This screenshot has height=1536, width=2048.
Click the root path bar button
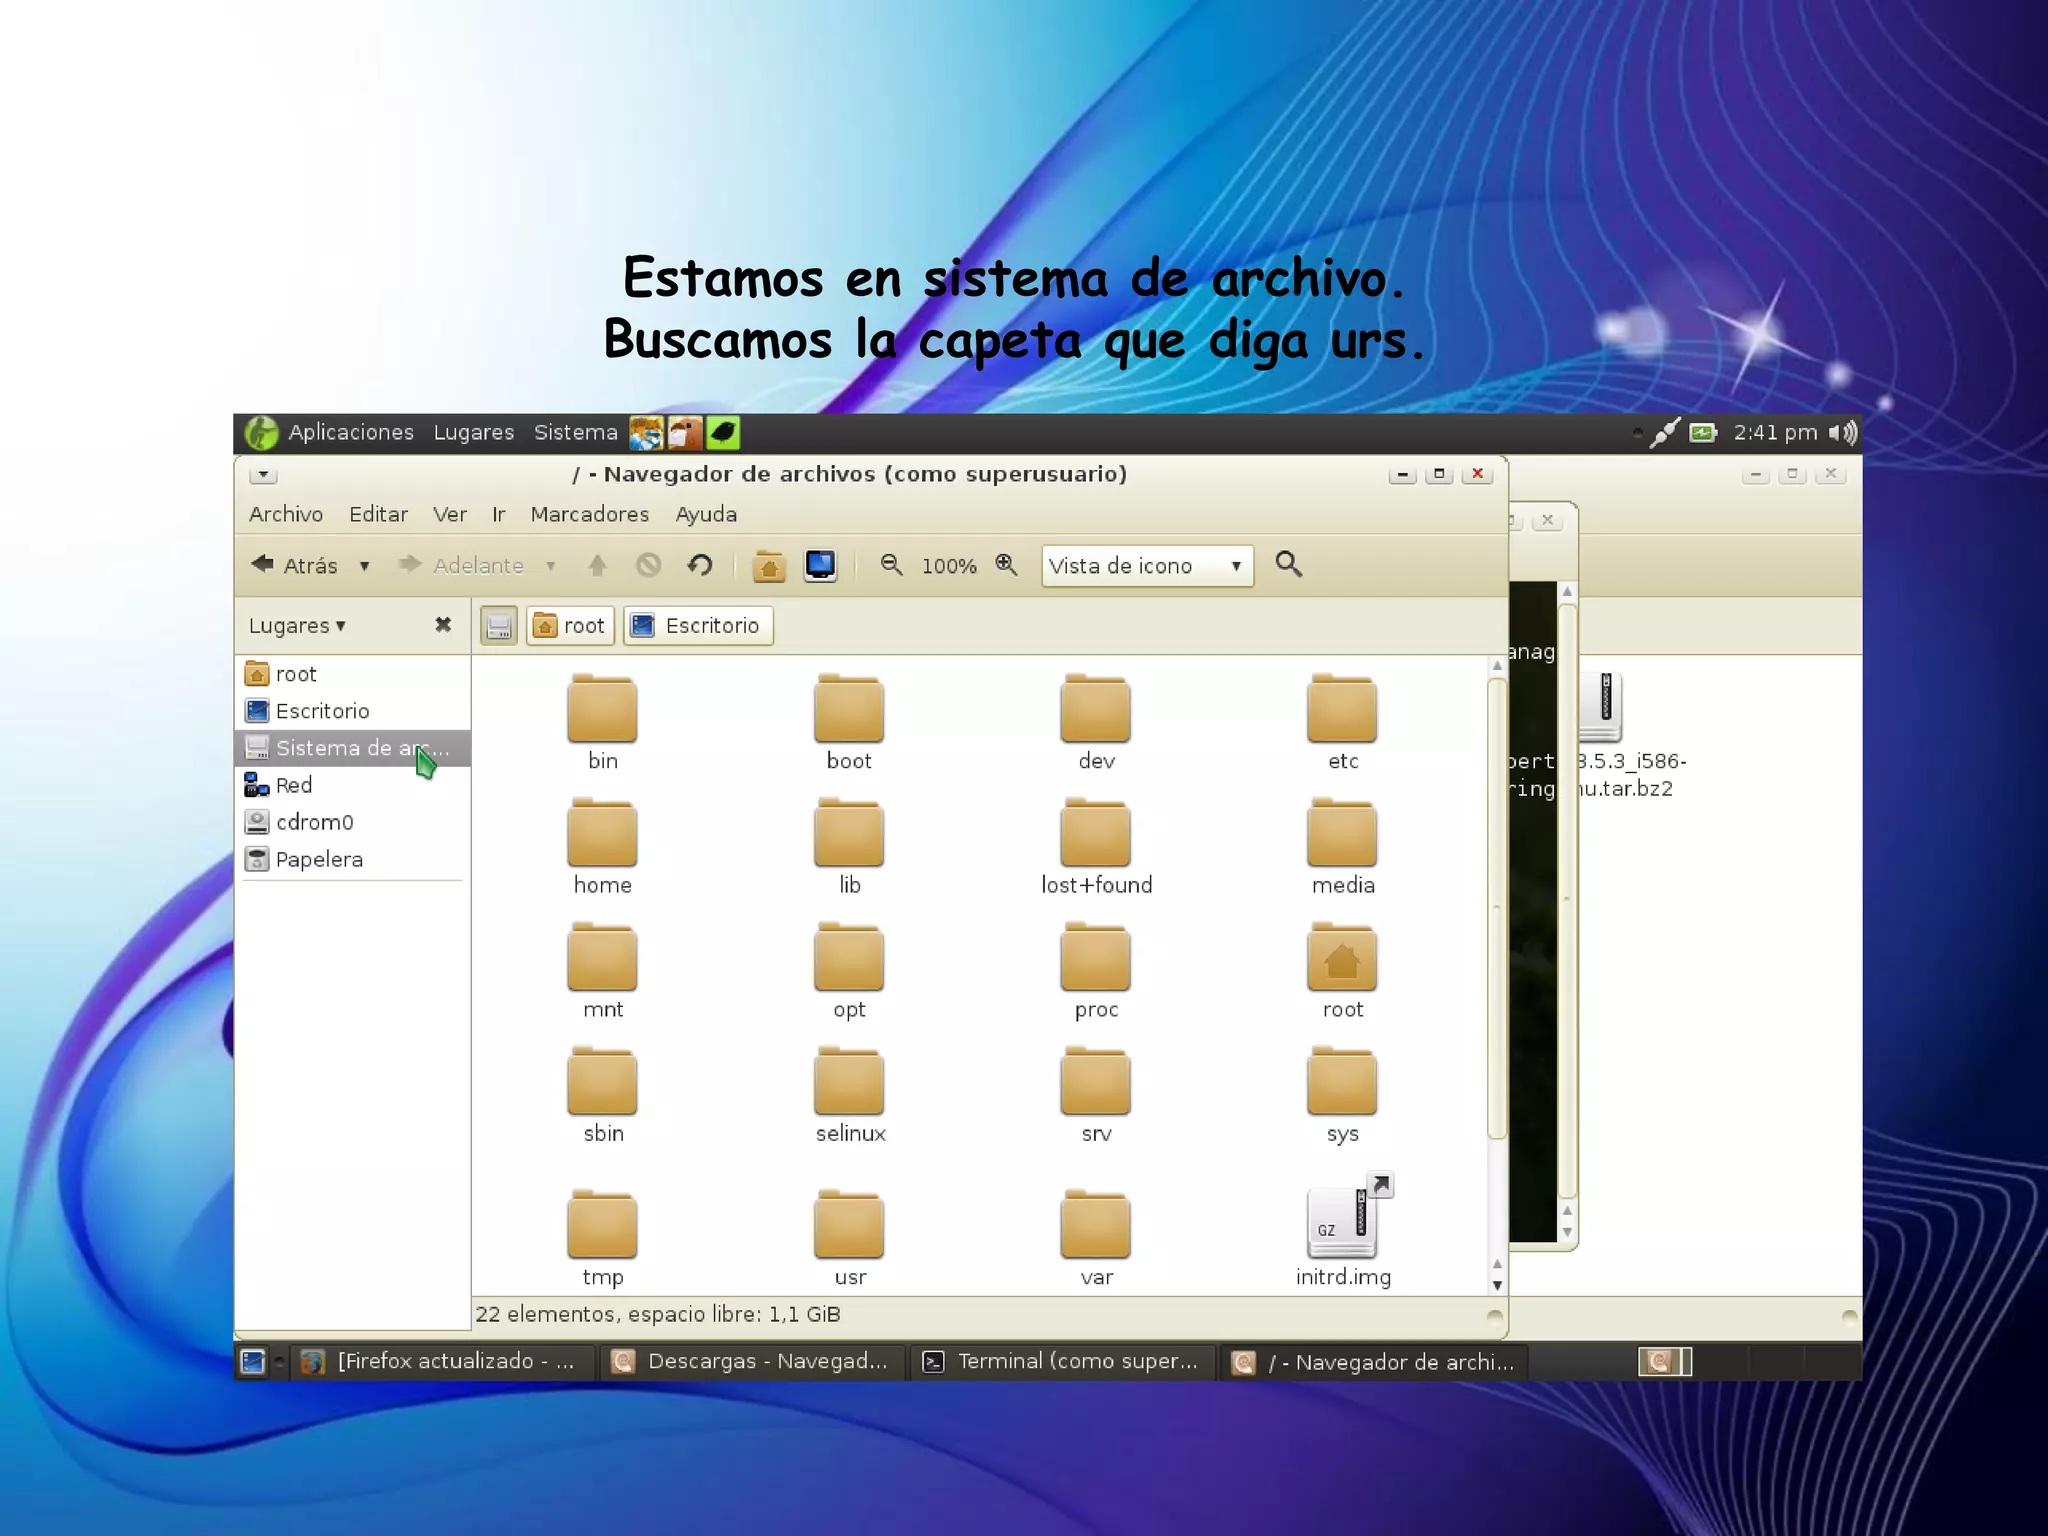pyautogui.click(x=570, y=626)
